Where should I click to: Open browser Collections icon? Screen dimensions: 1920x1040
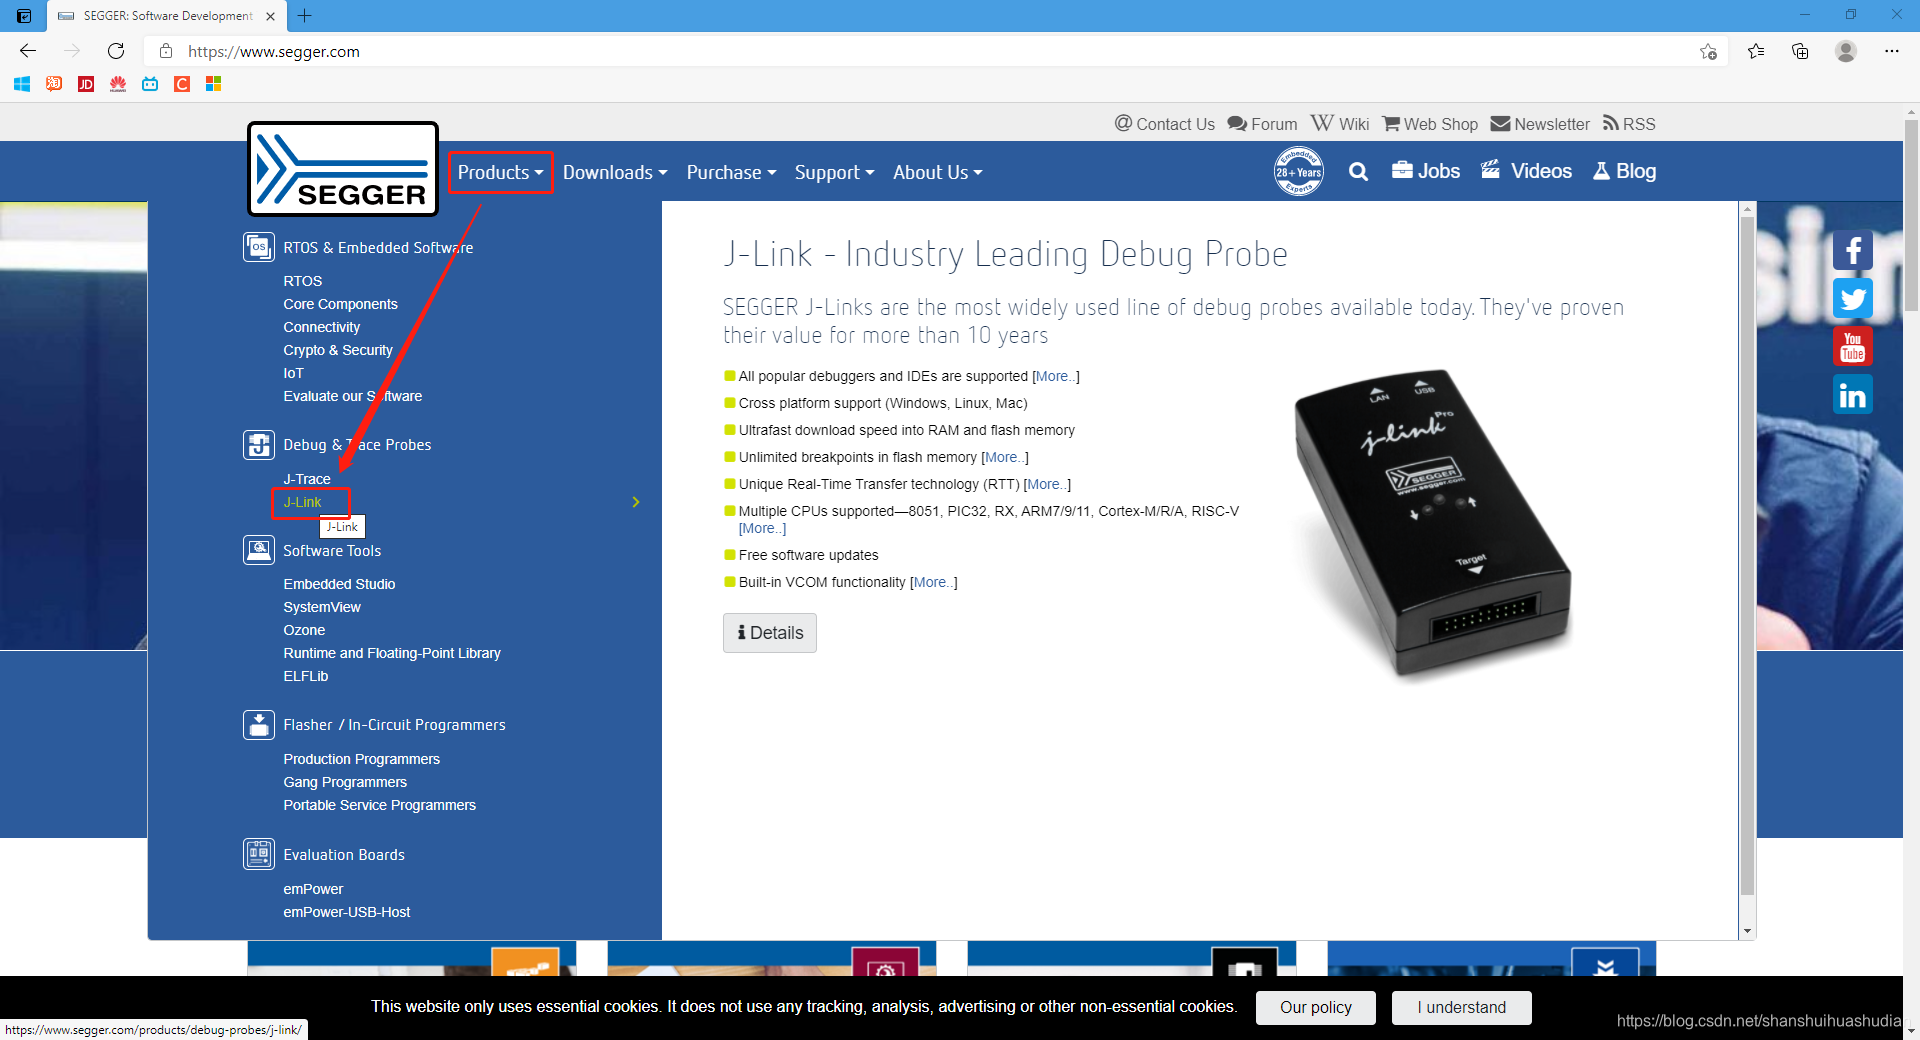click(x=1800, y=51)
